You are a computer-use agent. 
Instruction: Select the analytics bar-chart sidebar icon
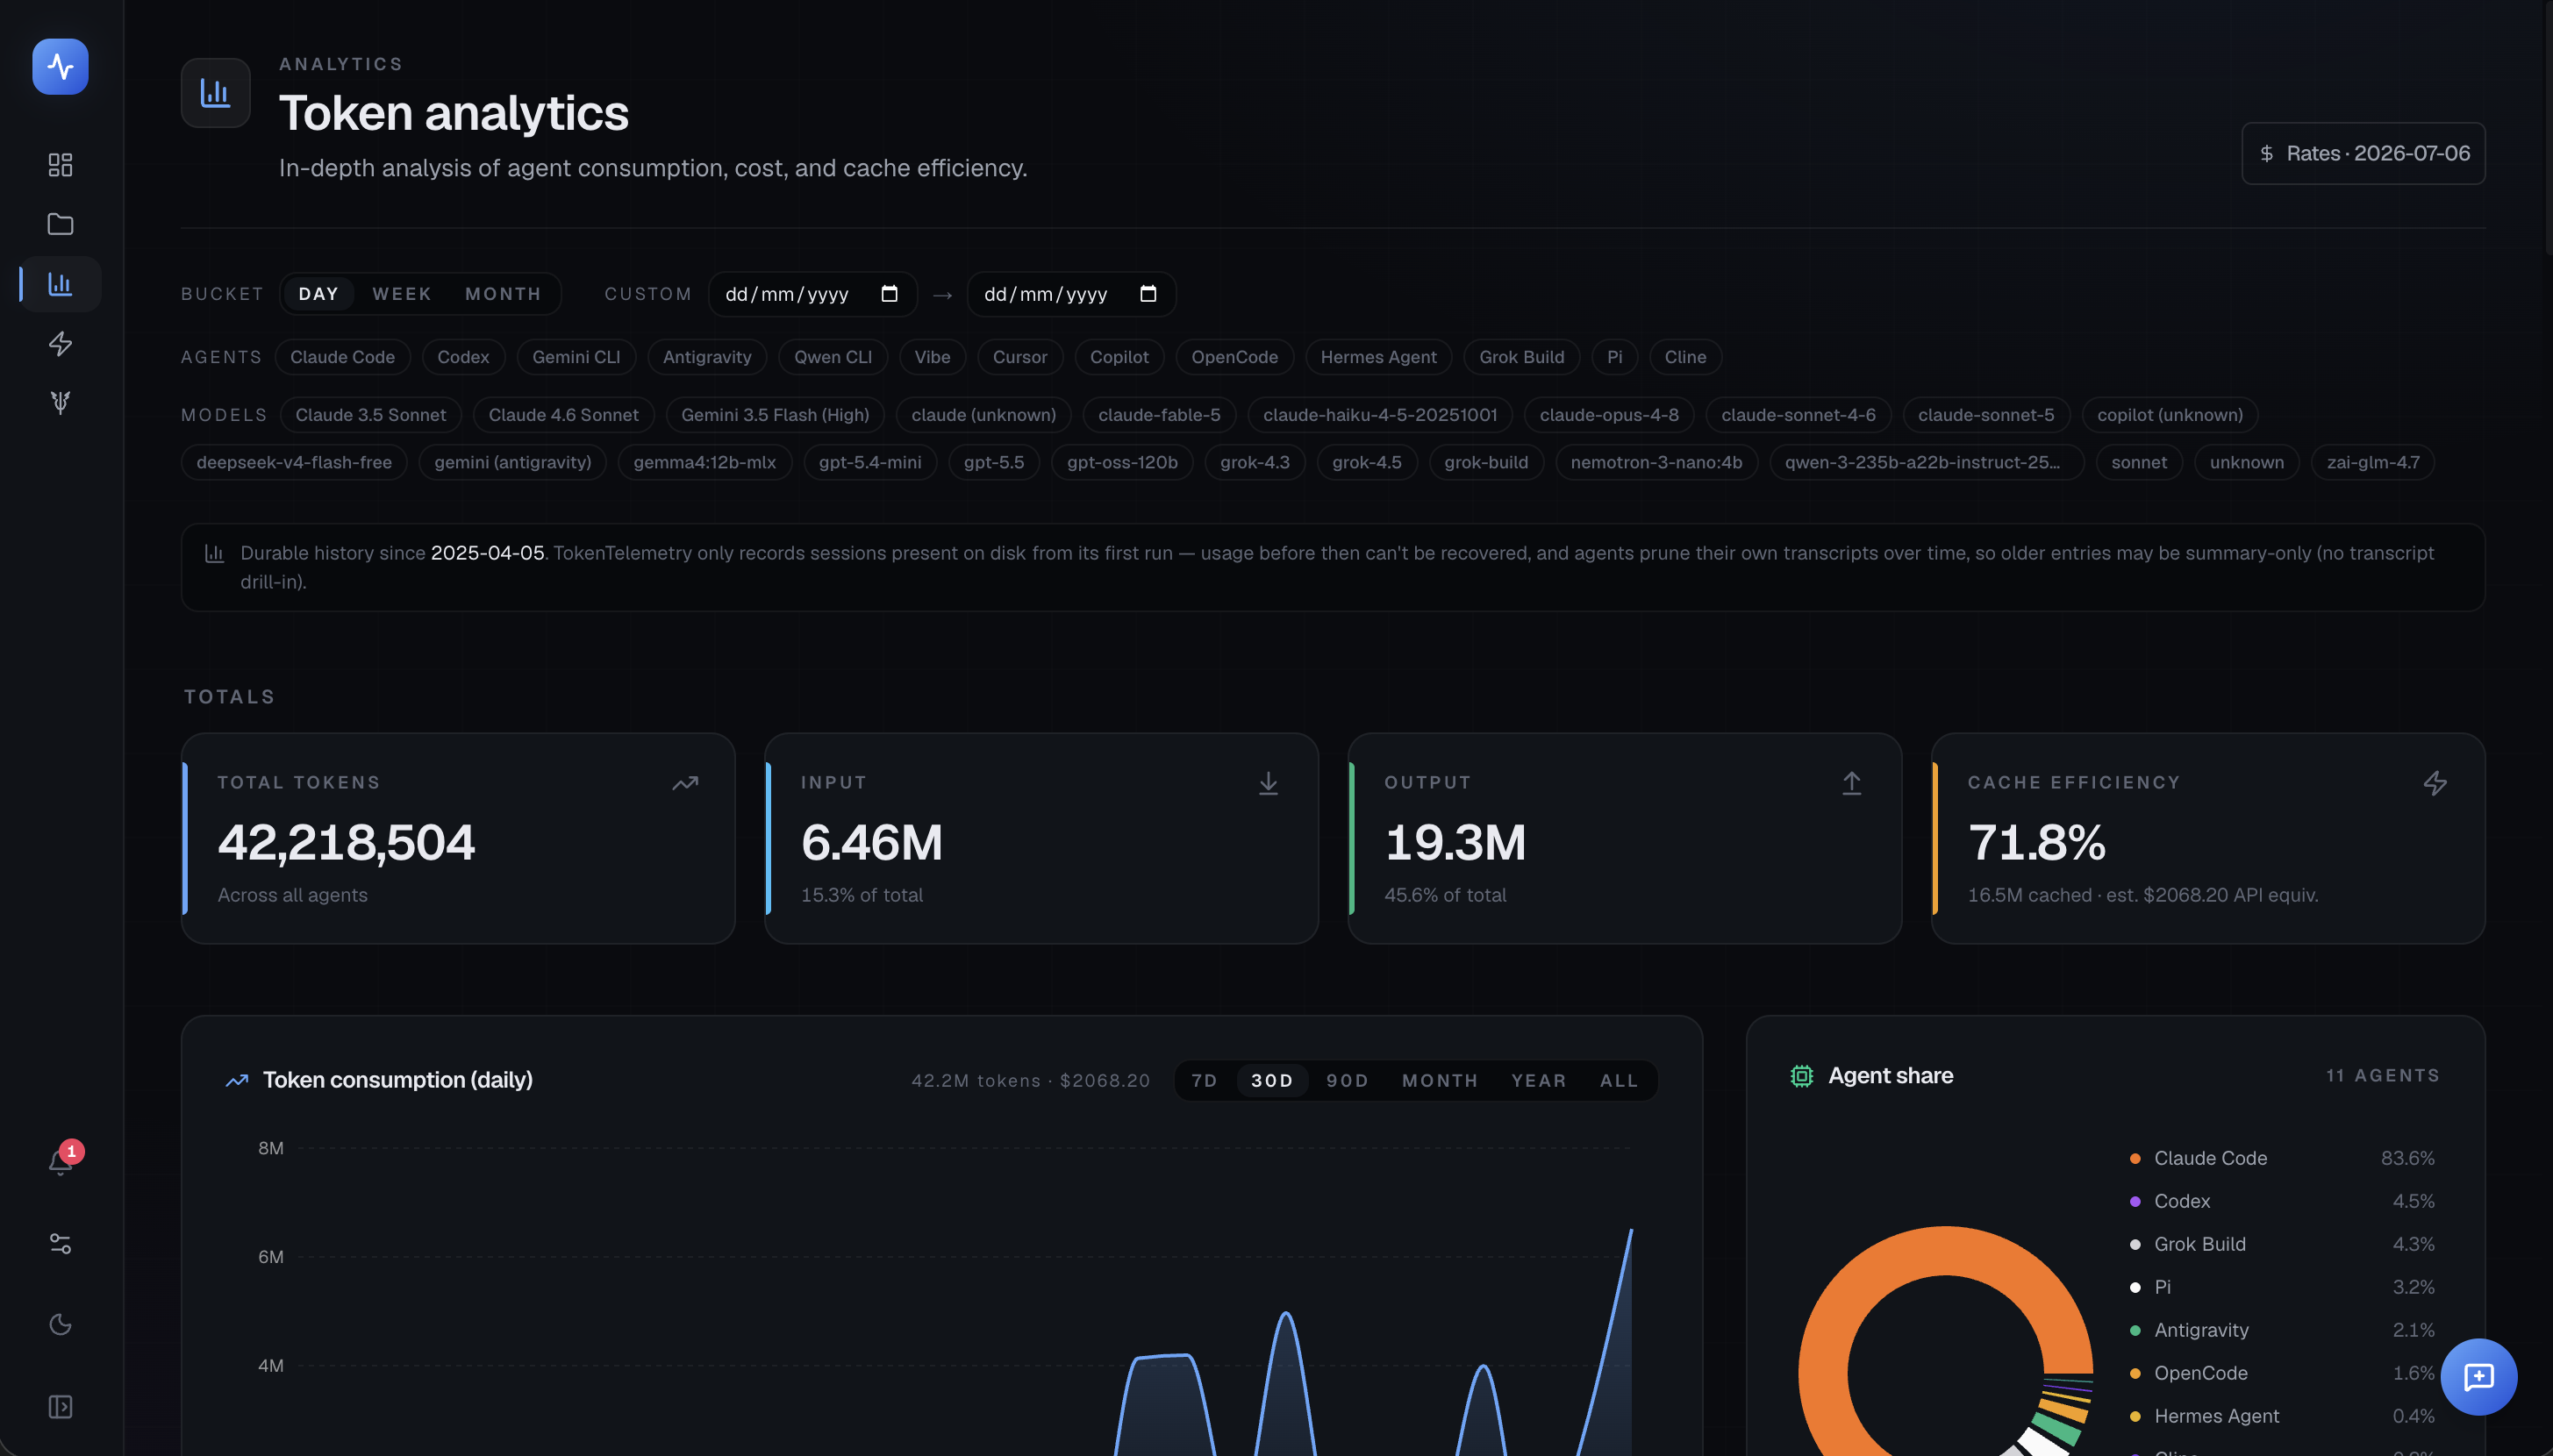(60, 284)
